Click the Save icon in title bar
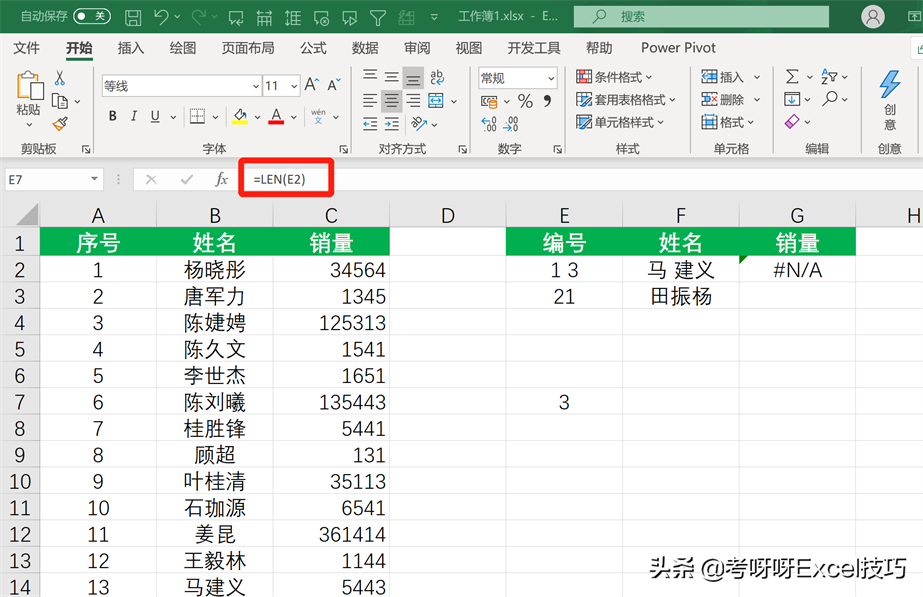The image size is (923, 597). tap(131, 17)
